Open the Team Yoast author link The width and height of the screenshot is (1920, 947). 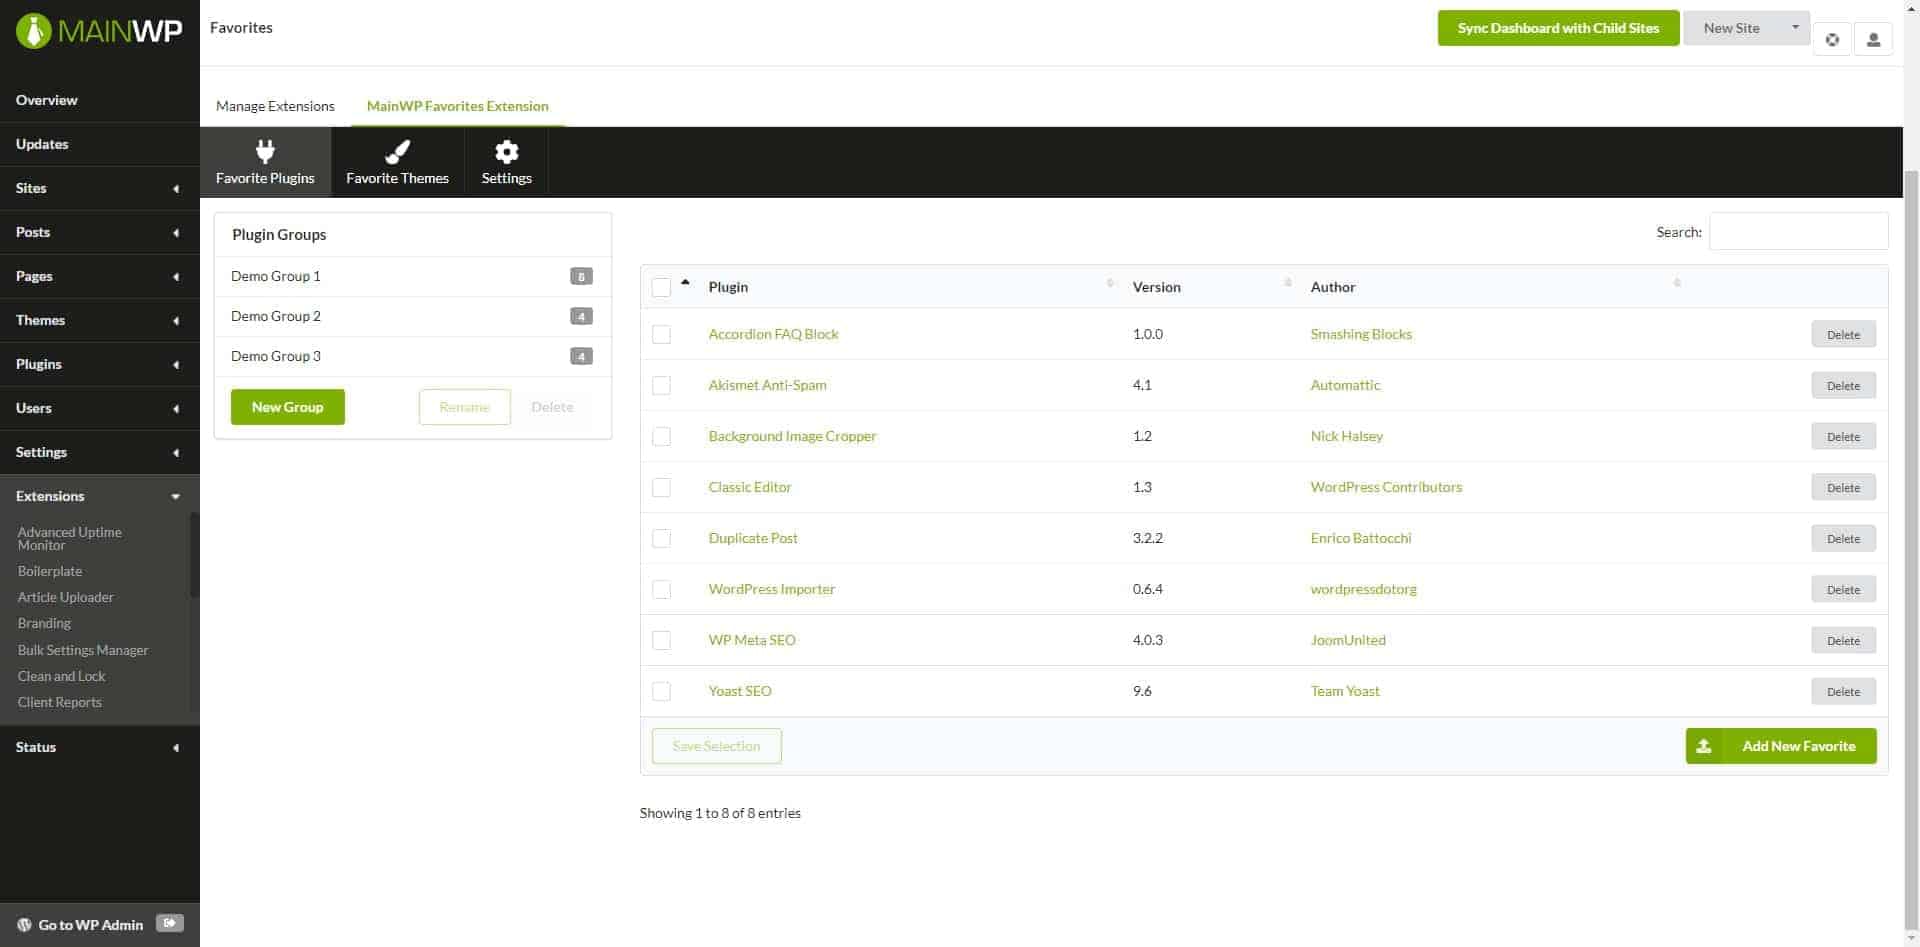1345,691
